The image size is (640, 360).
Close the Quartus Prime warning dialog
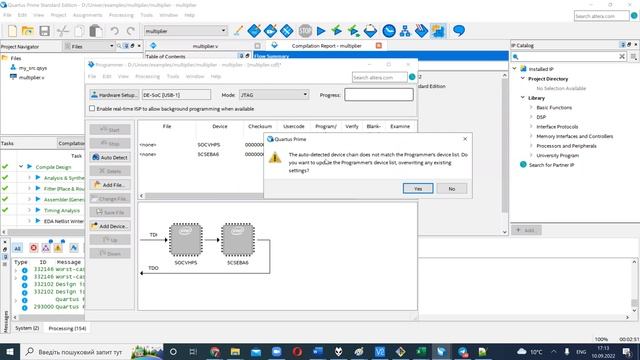(x=465, y=139)
